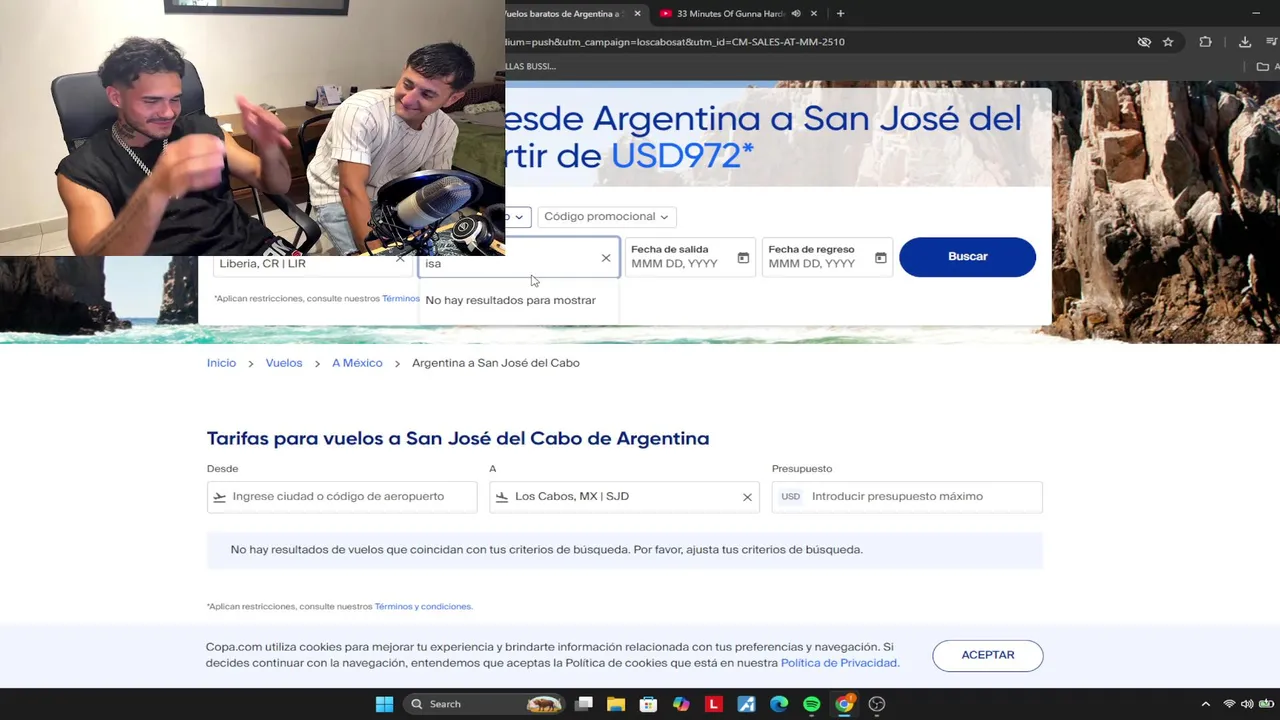The width and height of the screenshot is (1280, 720).
Task: Click the landing plane icon in A field
Action: tap(502, 497)
